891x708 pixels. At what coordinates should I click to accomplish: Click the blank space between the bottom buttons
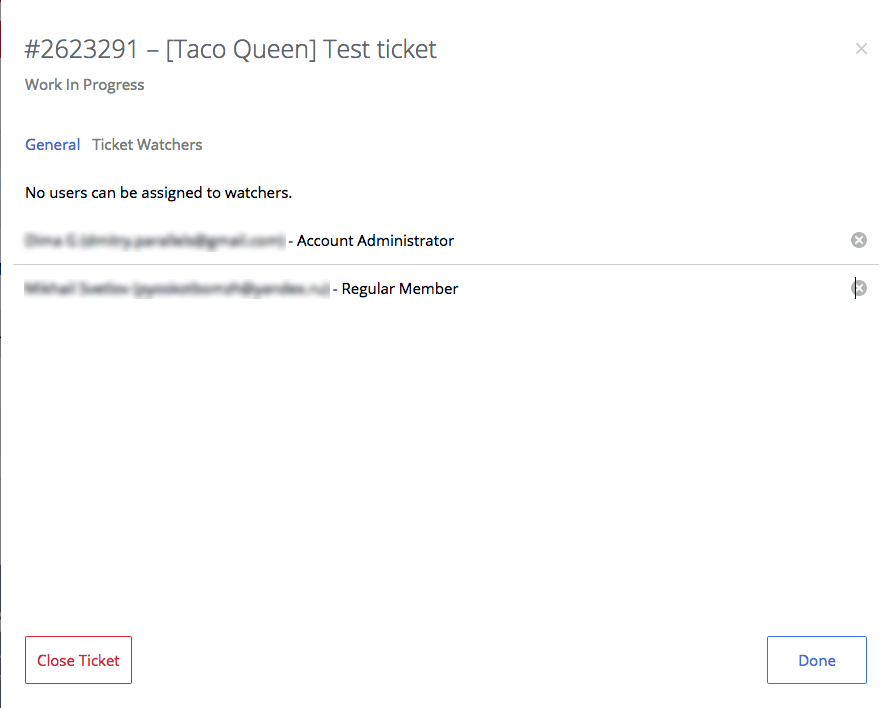(x=450, y=660)
